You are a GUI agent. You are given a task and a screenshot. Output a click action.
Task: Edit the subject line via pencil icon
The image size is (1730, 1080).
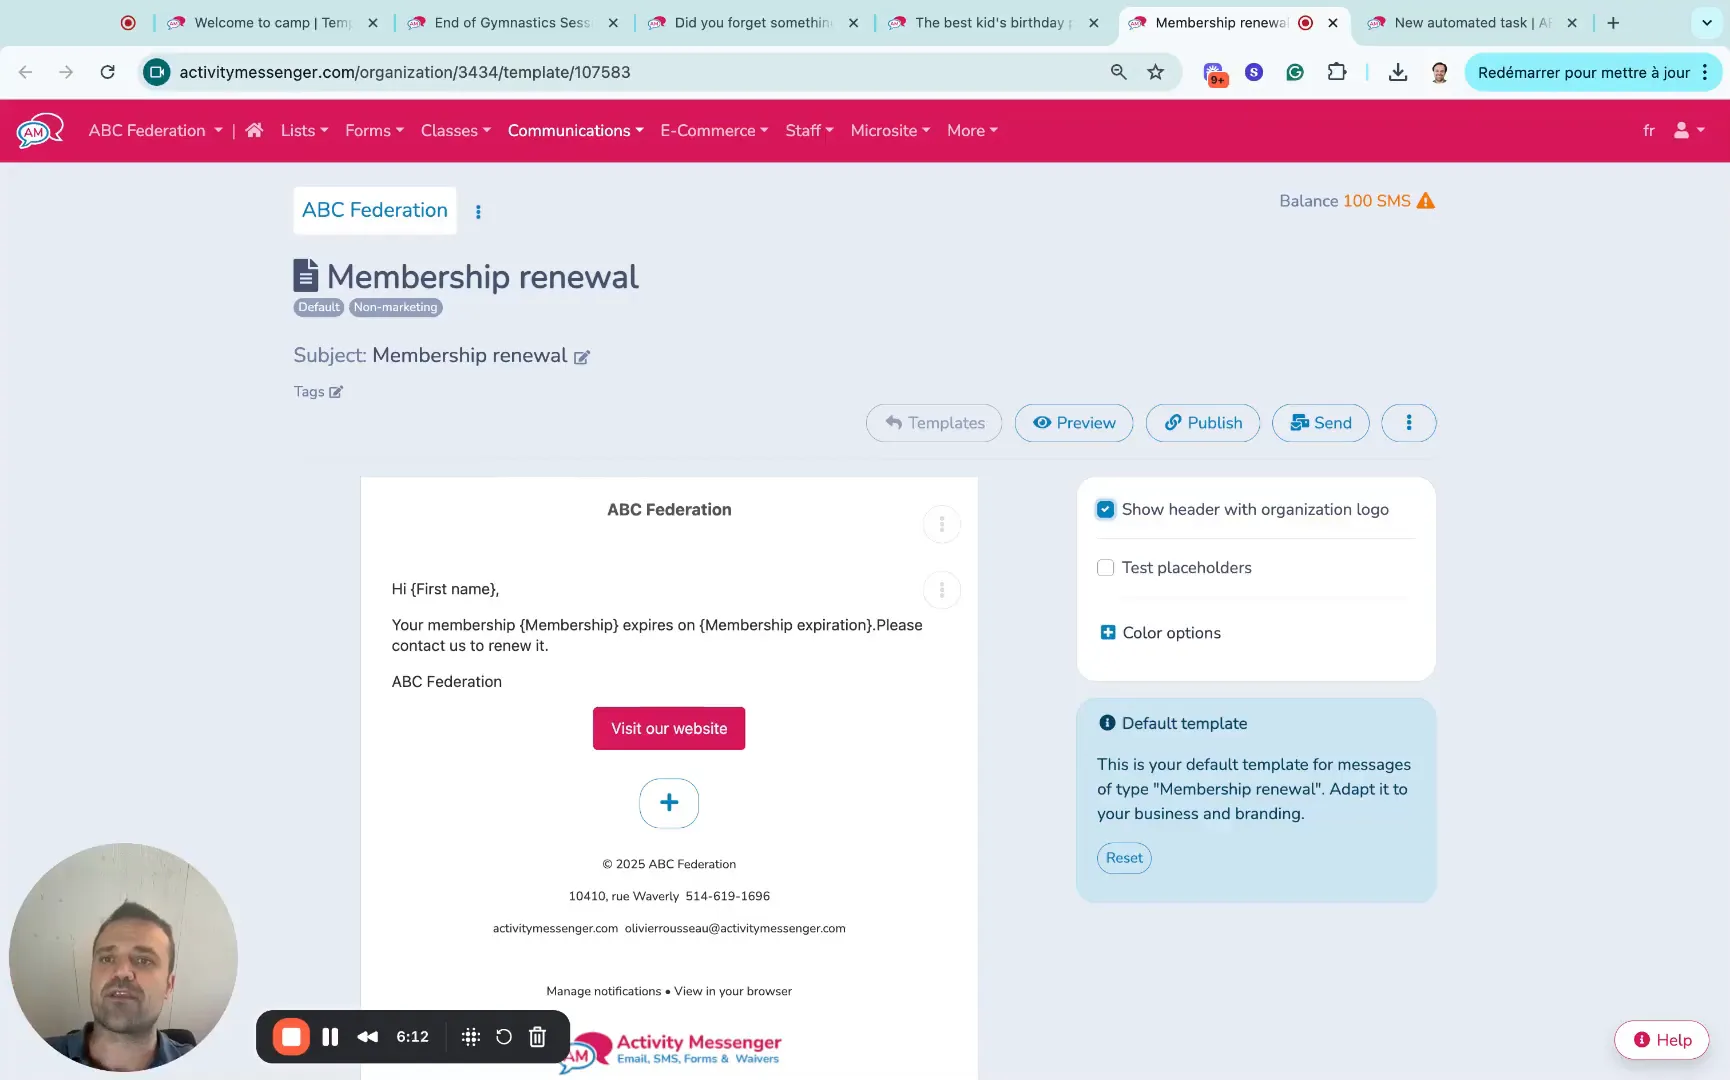581,357
